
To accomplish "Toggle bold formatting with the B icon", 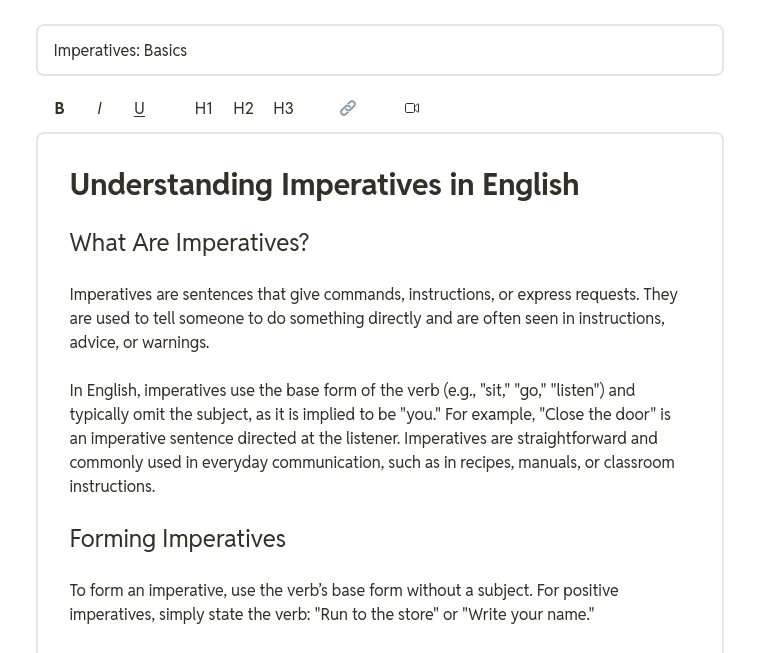I will coord(60,108).
